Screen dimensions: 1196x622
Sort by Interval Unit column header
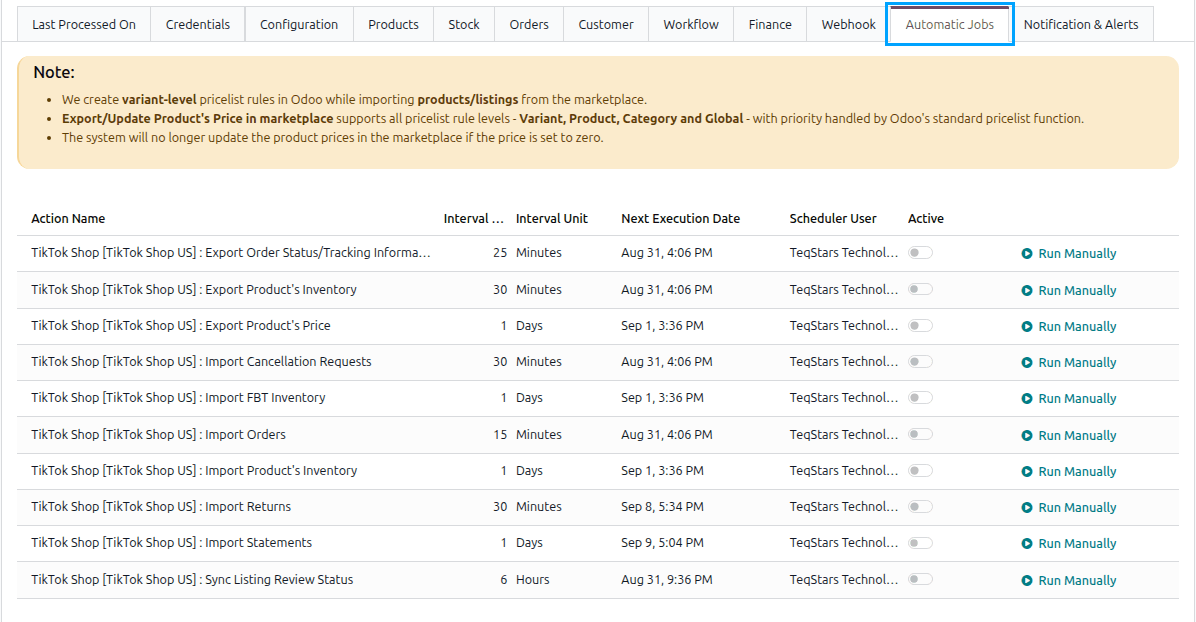pyautogui.click(x=551, y=218)
